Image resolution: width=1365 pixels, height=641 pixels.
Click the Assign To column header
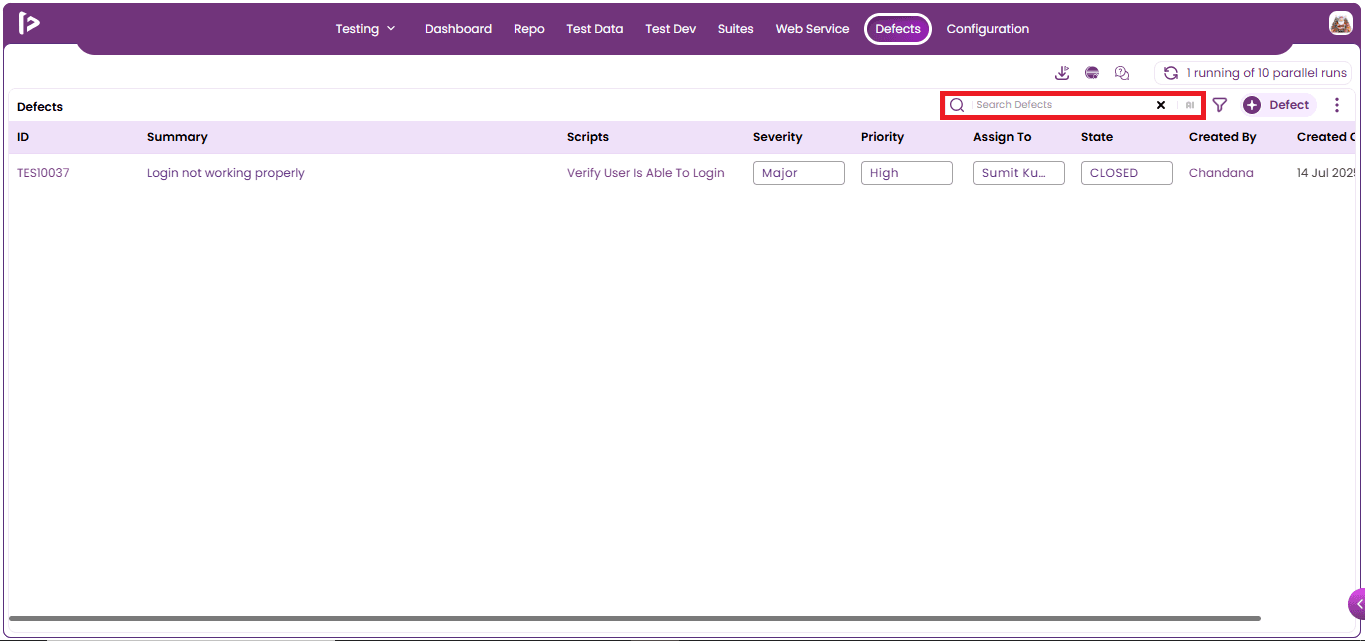[1002, 137]
